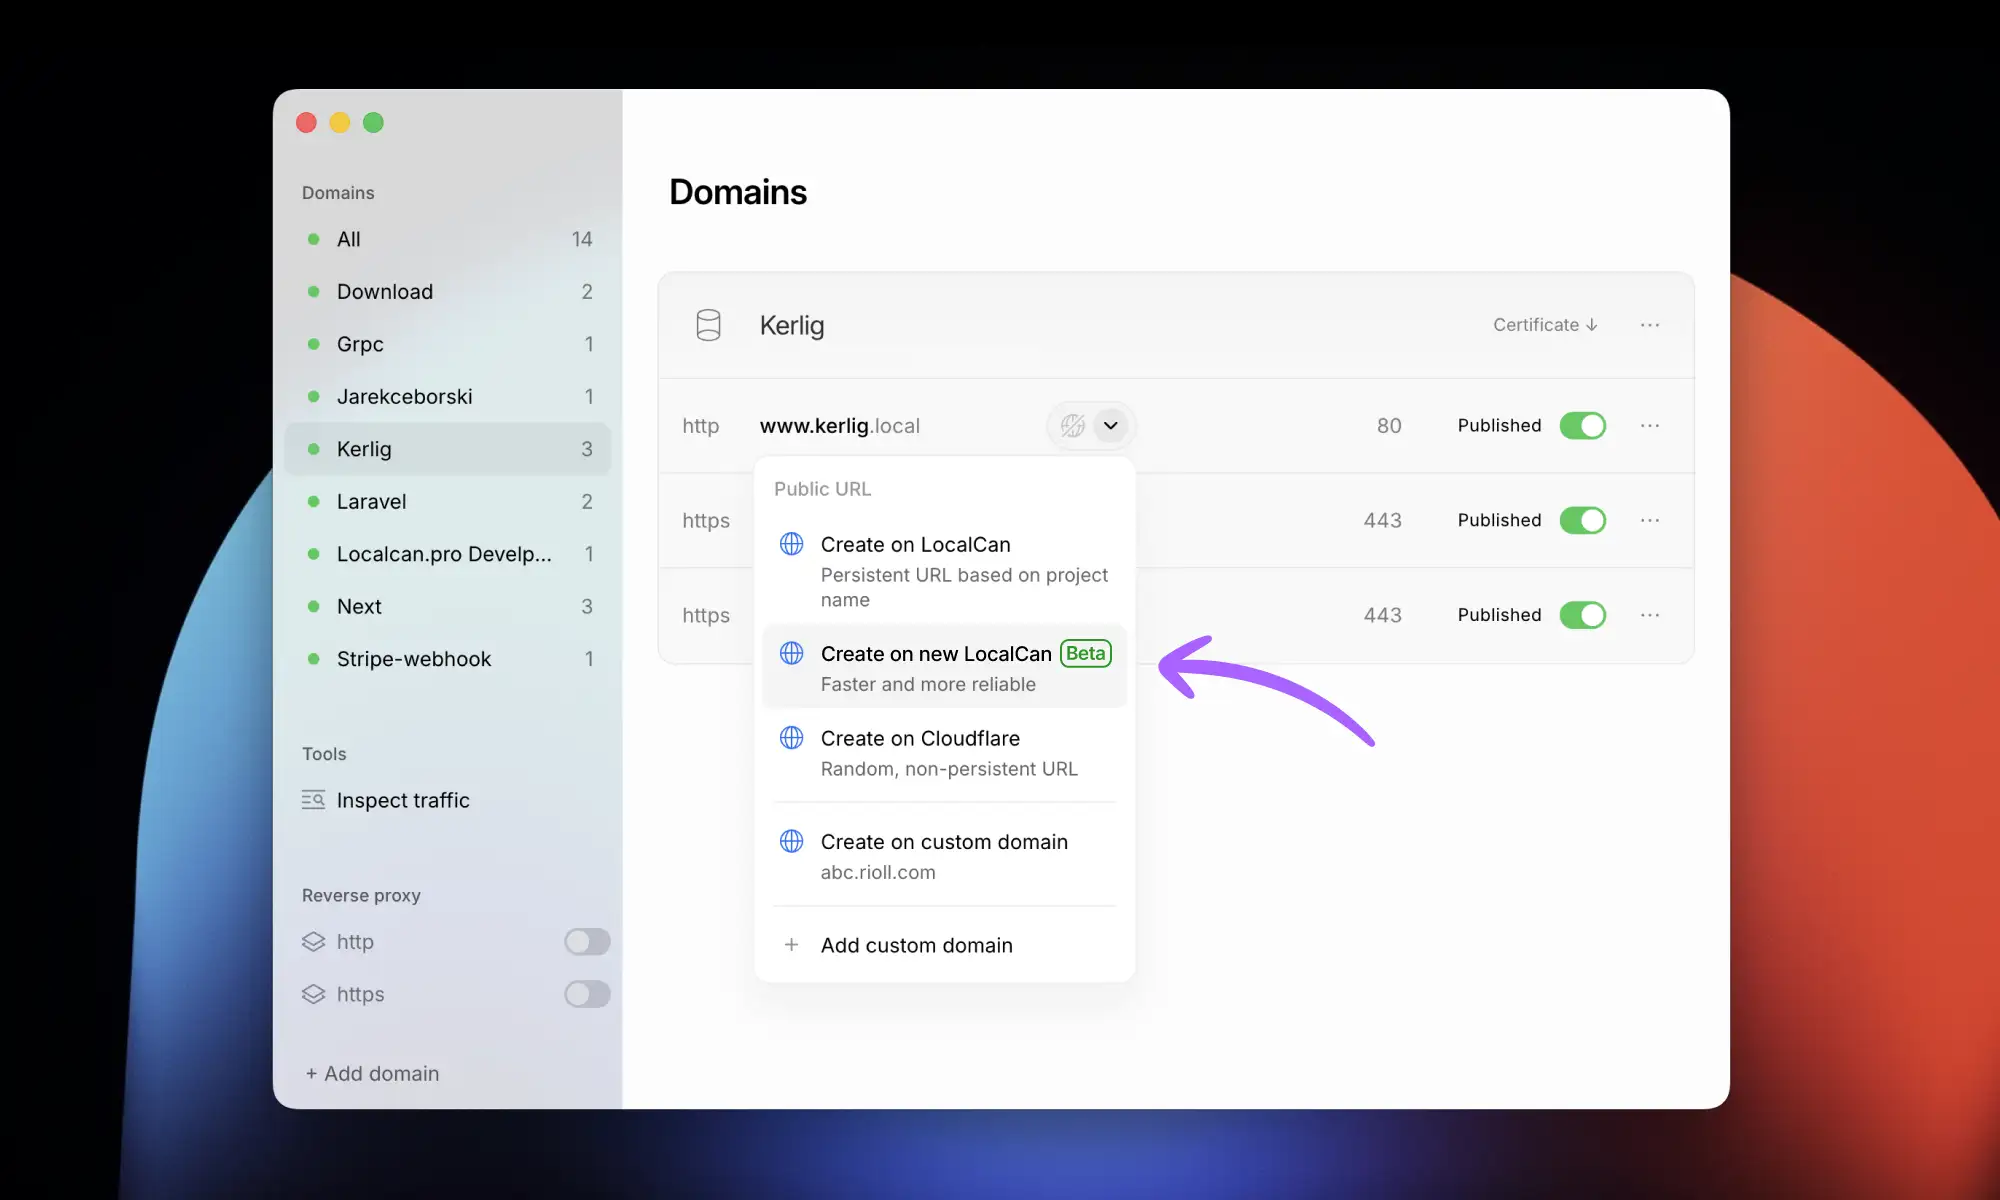Click the Inspect traffic magnifier icon
This screenshot has width=2000, height=1200.
click(x=313, y=800)
